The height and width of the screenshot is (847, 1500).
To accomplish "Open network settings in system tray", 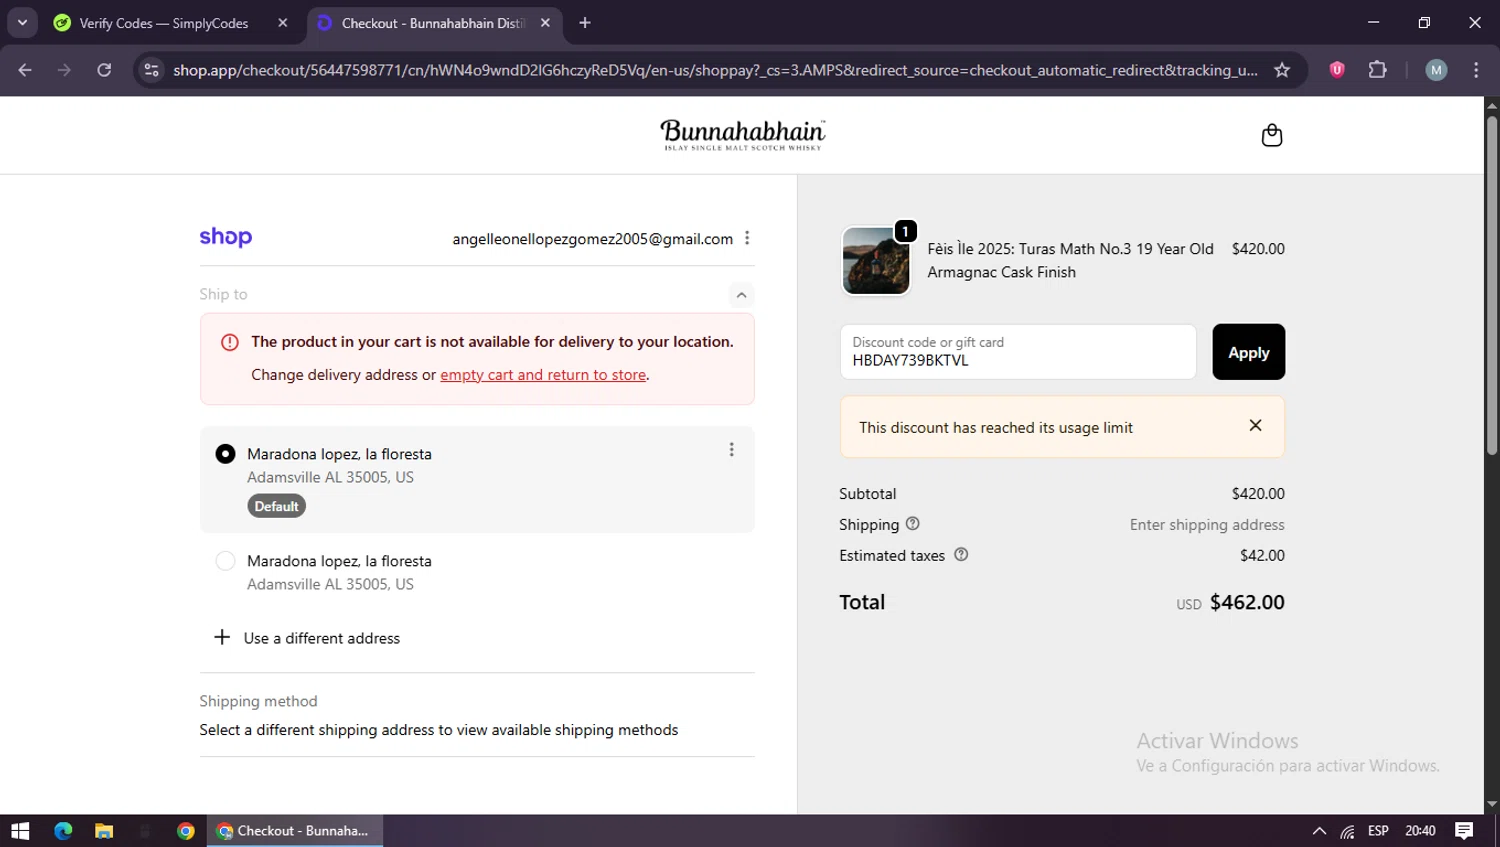I will (x=1348, y=831).
